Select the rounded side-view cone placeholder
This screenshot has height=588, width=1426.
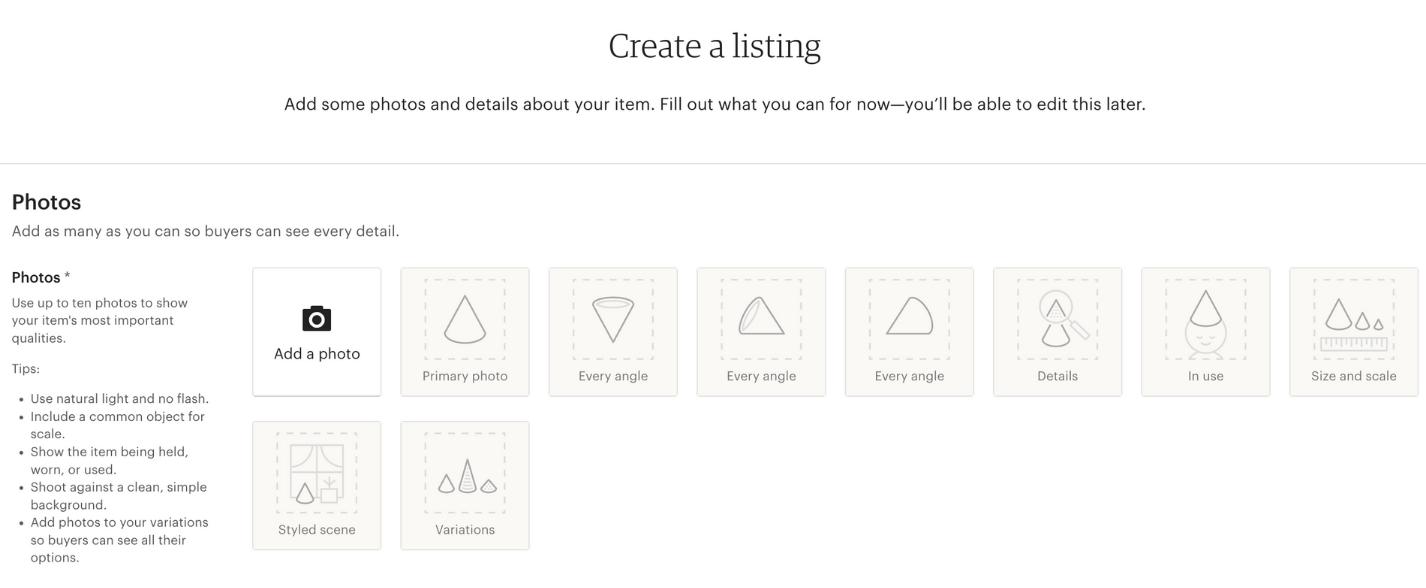click(909, 318)
